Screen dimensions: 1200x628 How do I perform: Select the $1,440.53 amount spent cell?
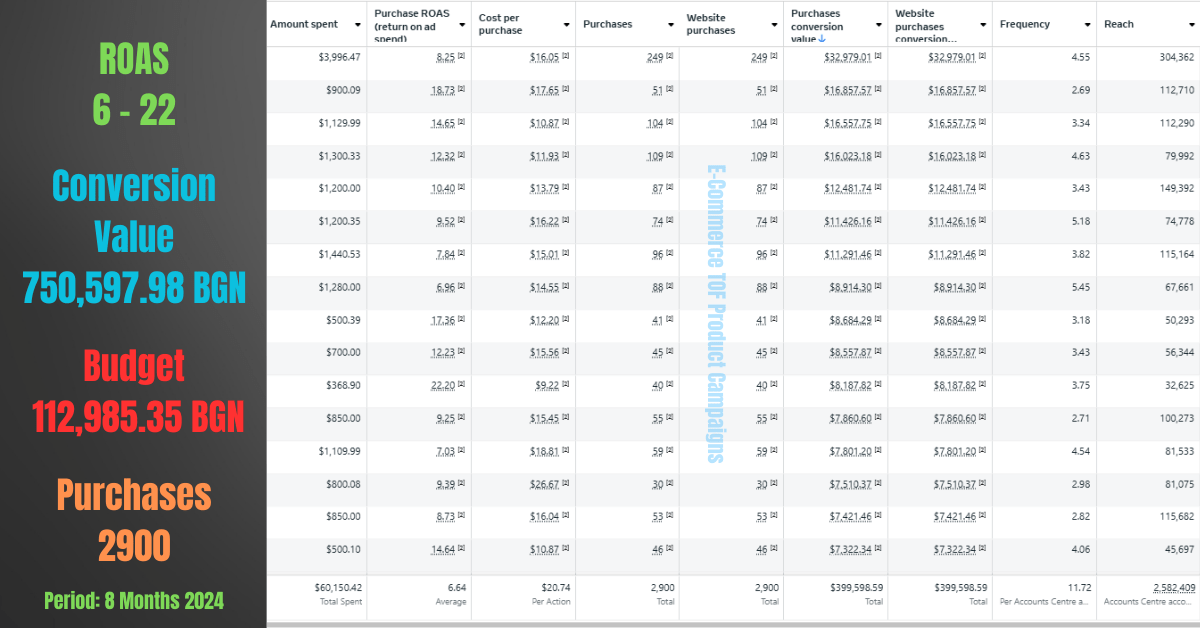[340, 254]
